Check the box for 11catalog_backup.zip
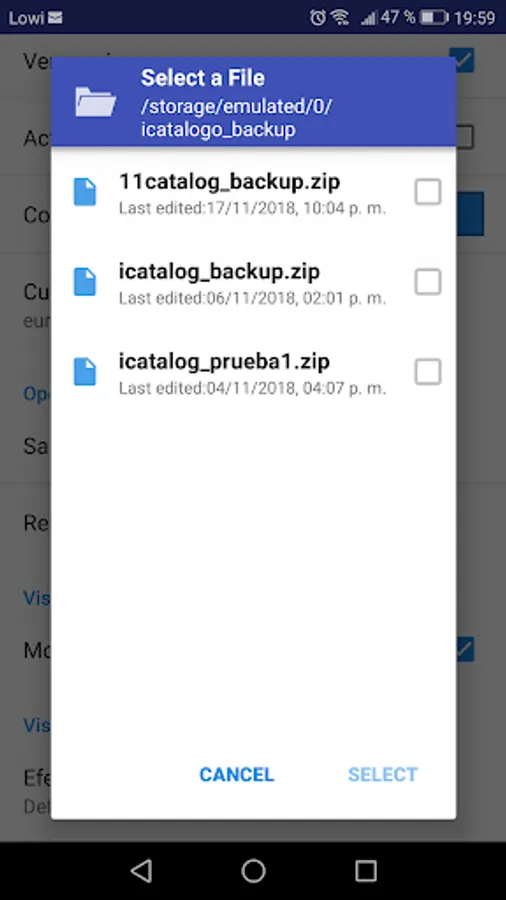Image resolution: width=506 pixels, height=900 pixels. pos(428,192)
